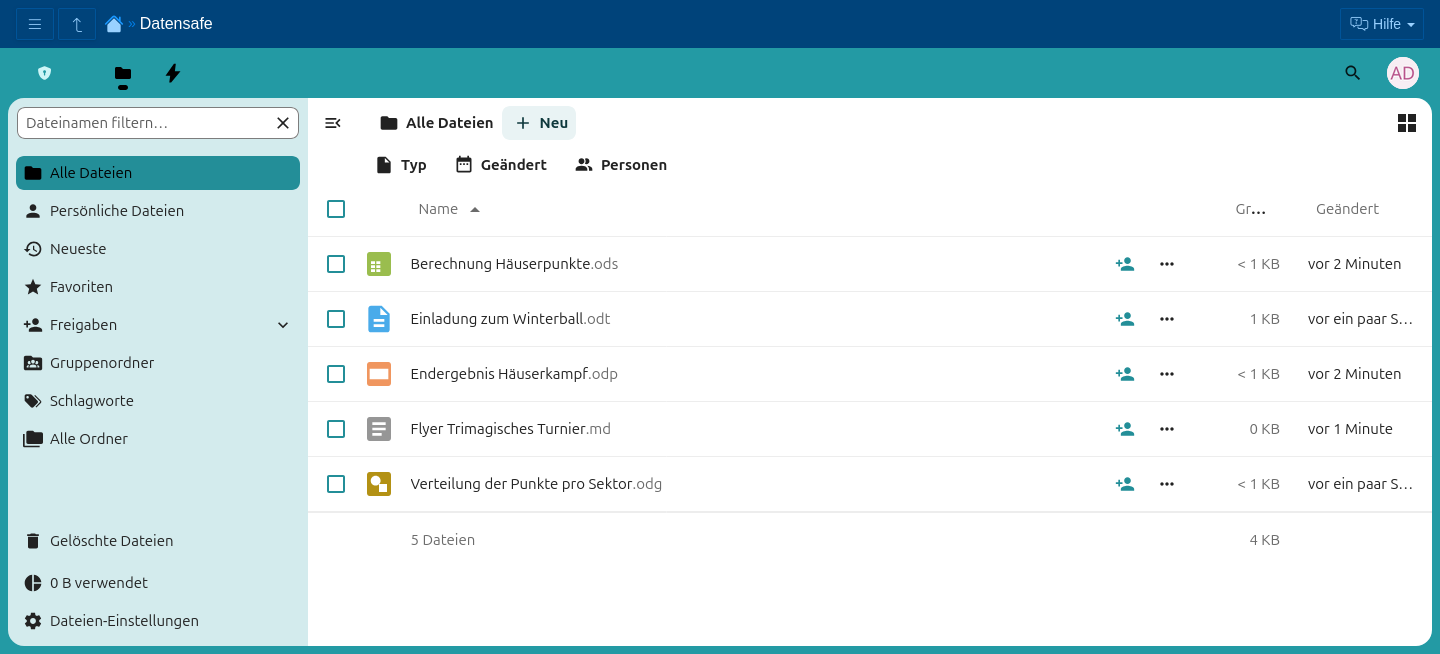Screen dimensions: 1440x654
Task: Tick the Flyer Trimagisches Turnier checkbox
Action: (336, 429)
